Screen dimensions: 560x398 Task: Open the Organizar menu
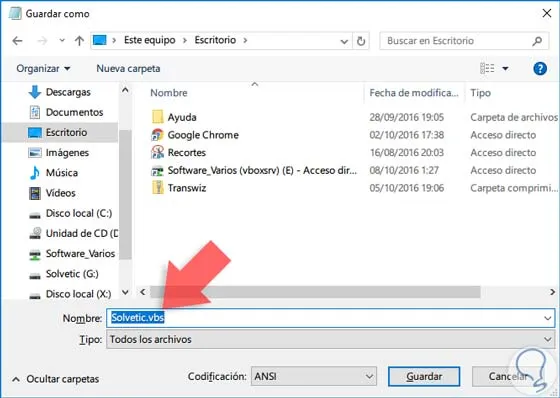tap(43, 68)
